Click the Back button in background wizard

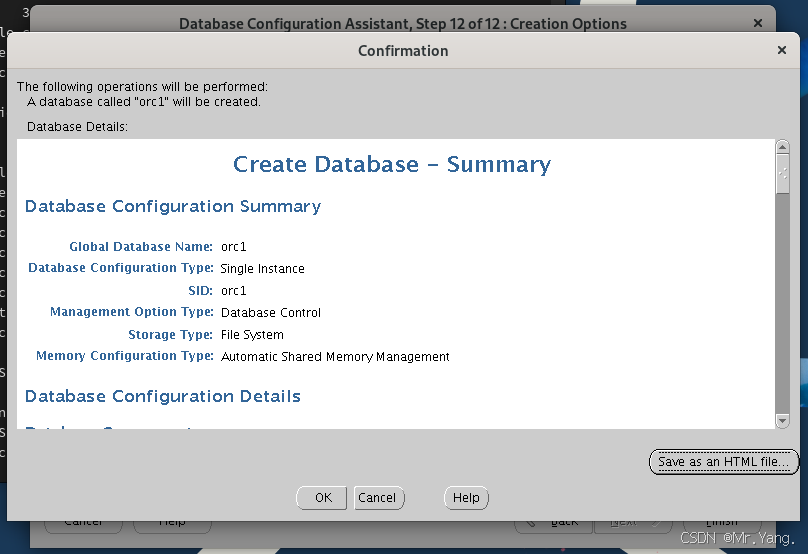pyautogui.click(x=554, y=527)
